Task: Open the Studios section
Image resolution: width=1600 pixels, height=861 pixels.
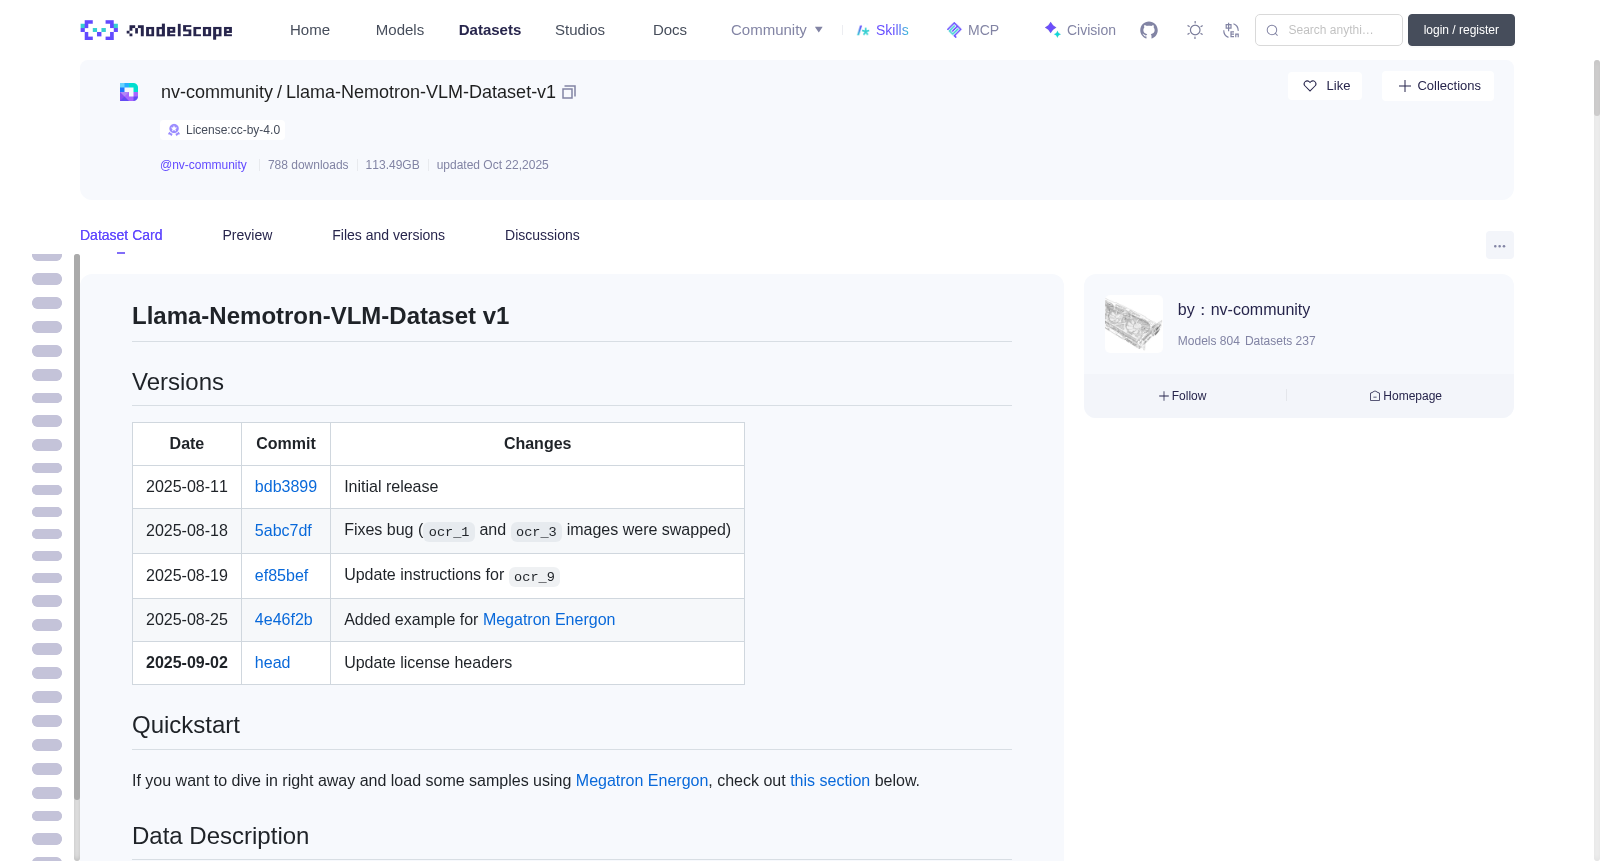Action: click(580, 30)
